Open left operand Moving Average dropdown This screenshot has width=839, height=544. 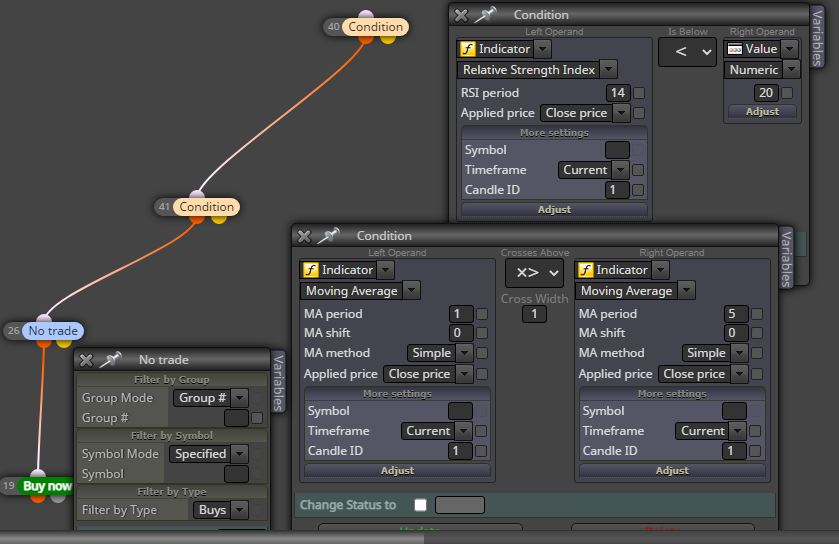pos(360,291)
